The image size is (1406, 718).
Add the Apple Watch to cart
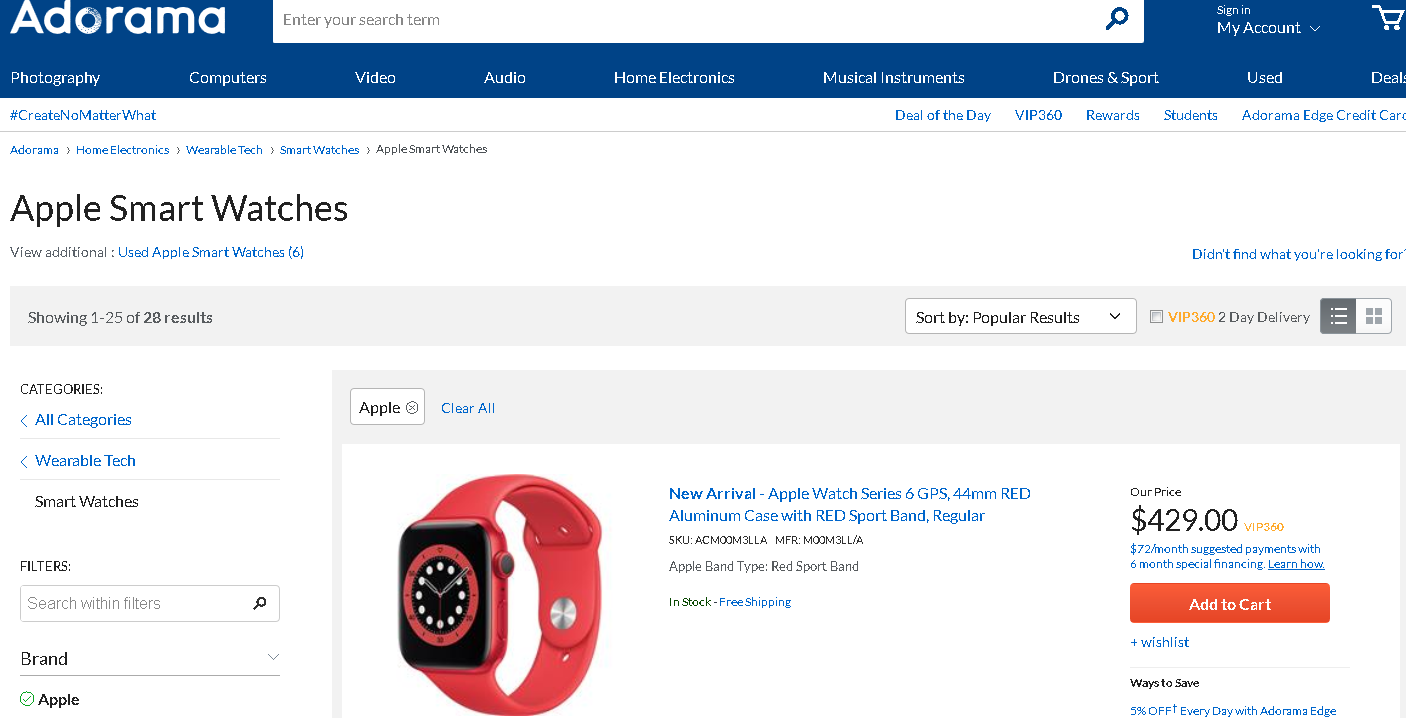(x=1229, y=604)
